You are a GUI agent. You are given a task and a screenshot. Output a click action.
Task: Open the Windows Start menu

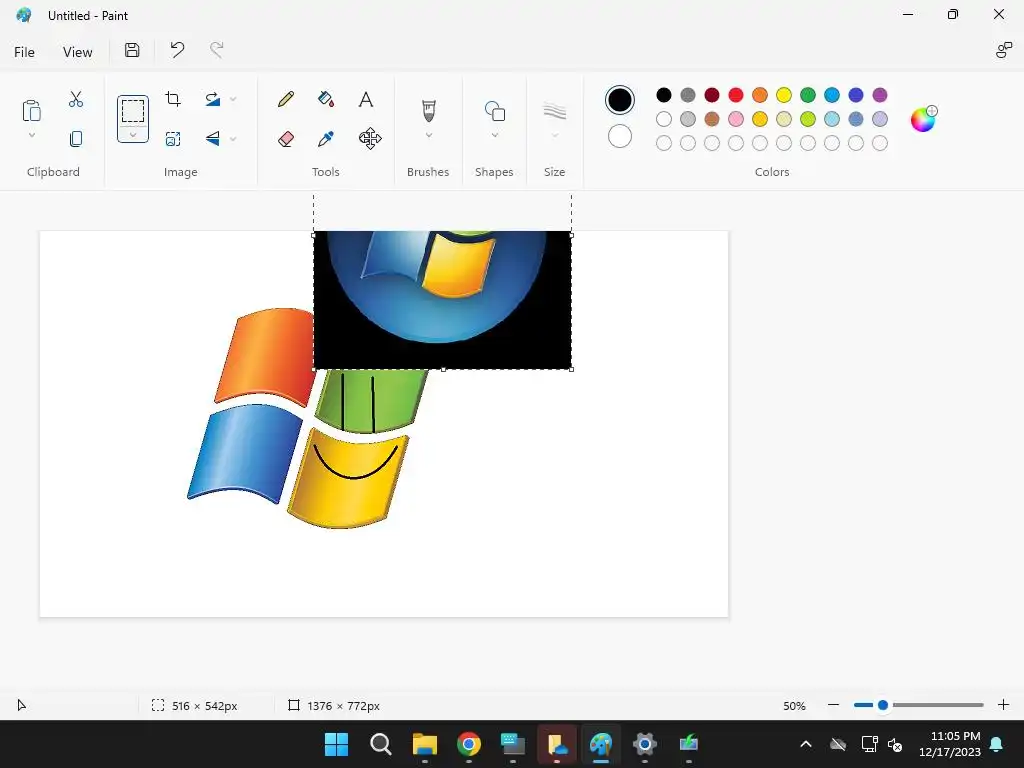pos(336,744)
